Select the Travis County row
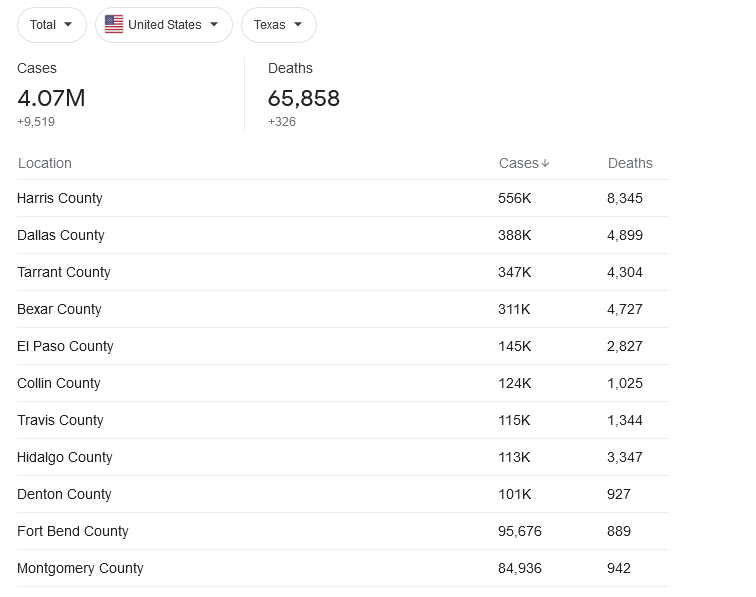The height and width of the screenshot is (597, 756). pyautogui.click(x=343, y=420)
